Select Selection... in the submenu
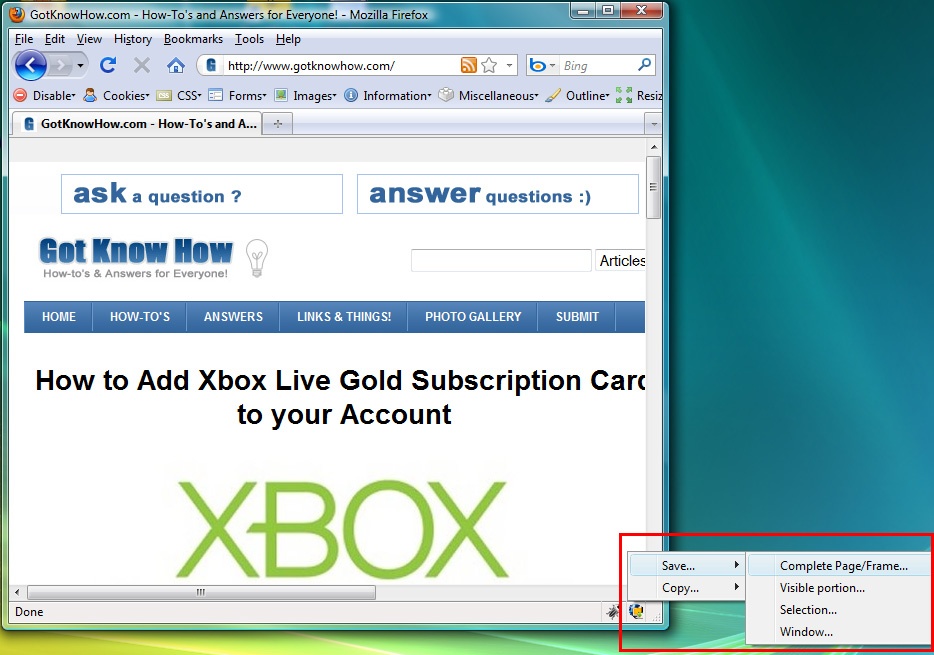 839,610
